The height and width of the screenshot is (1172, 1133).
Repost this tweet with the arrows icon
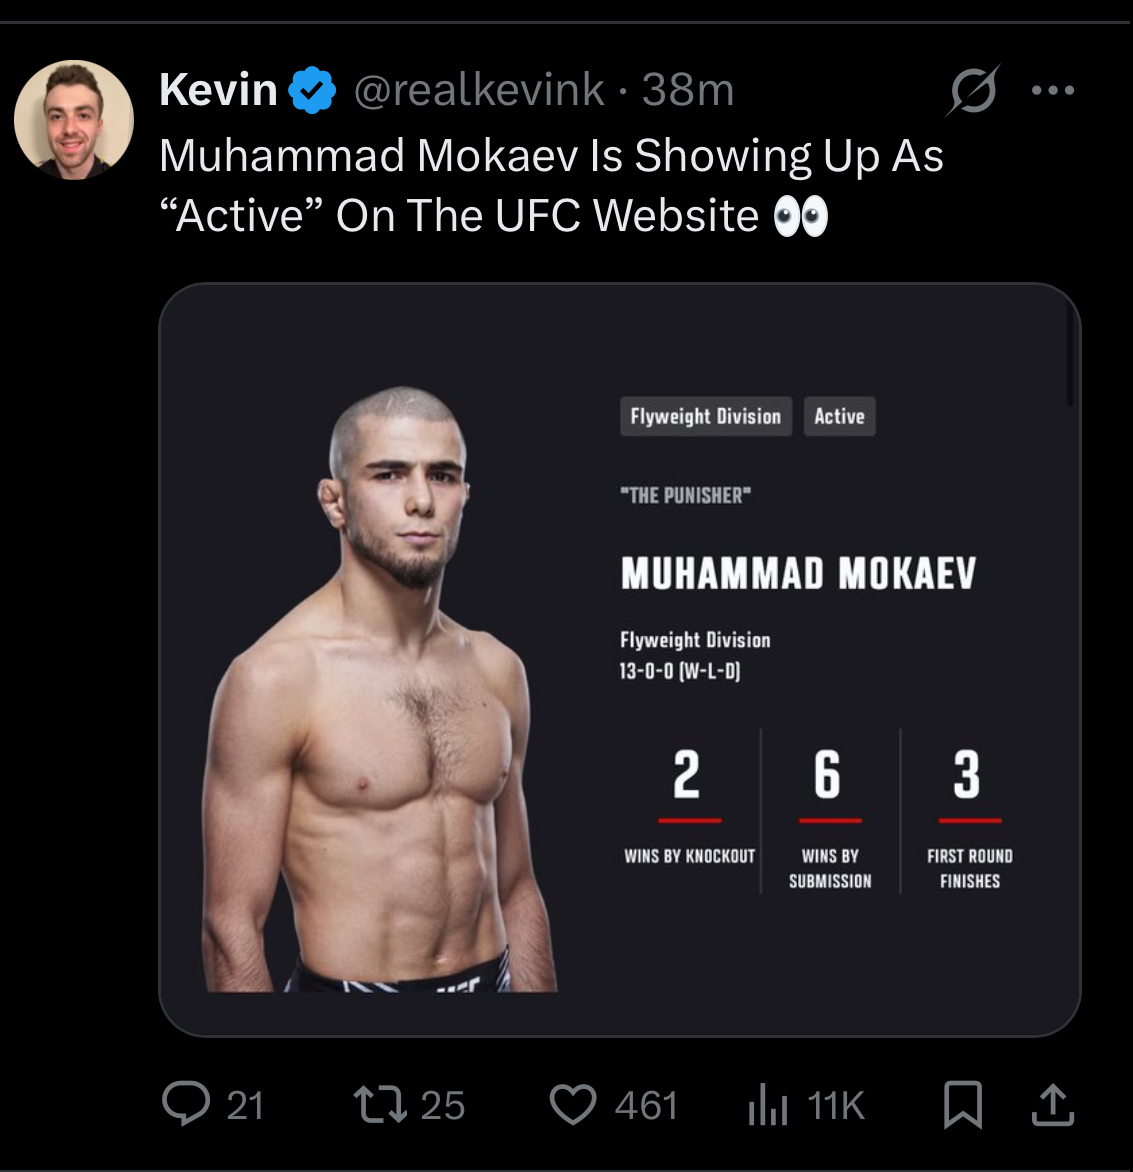tap(380, 1105)
